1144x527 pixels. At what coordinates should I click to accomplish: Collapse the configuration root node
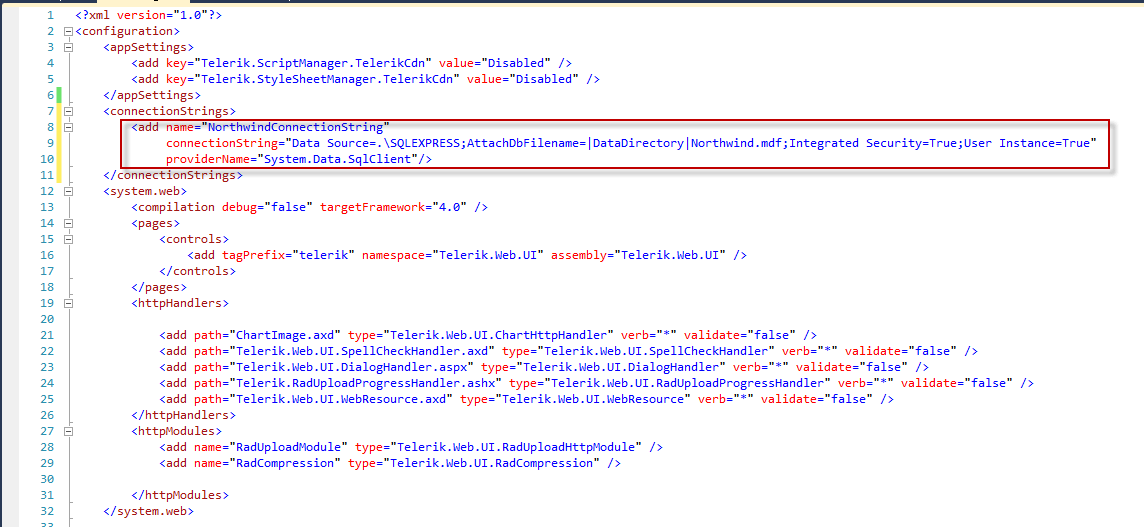coord(68,31)
